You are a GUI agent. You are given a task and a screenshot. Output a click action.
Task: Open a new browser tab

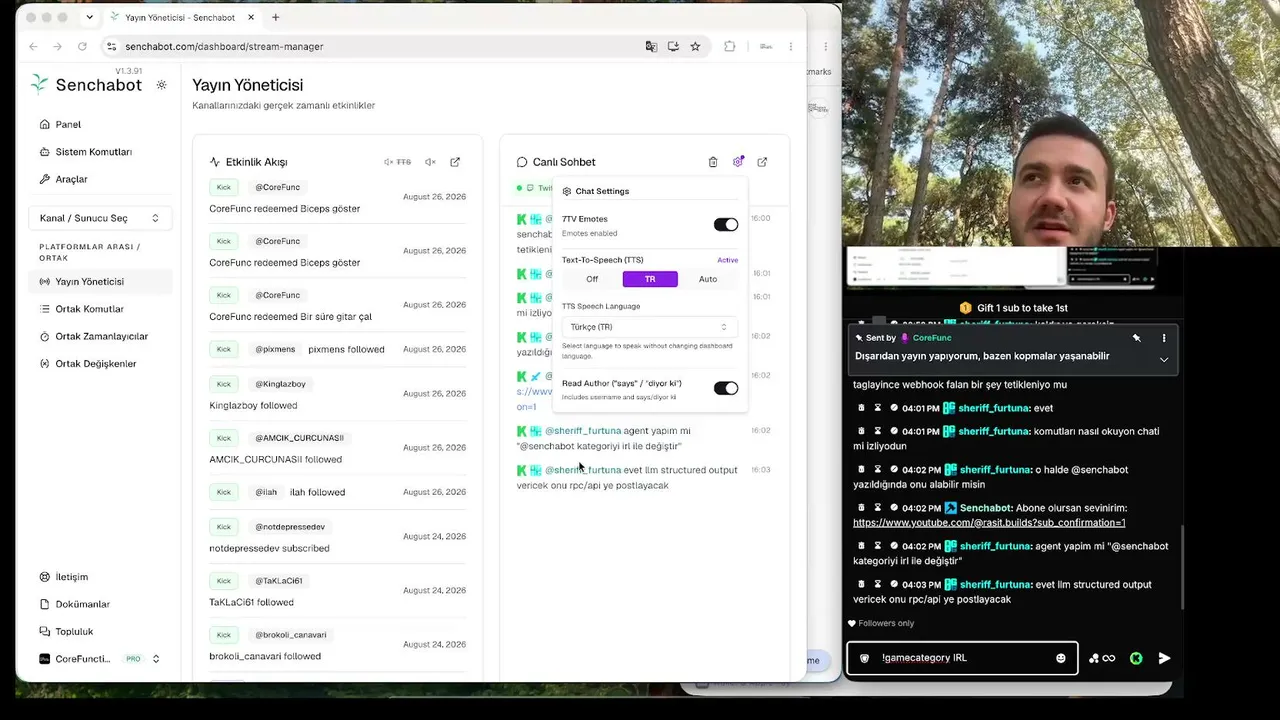(276, 17)
